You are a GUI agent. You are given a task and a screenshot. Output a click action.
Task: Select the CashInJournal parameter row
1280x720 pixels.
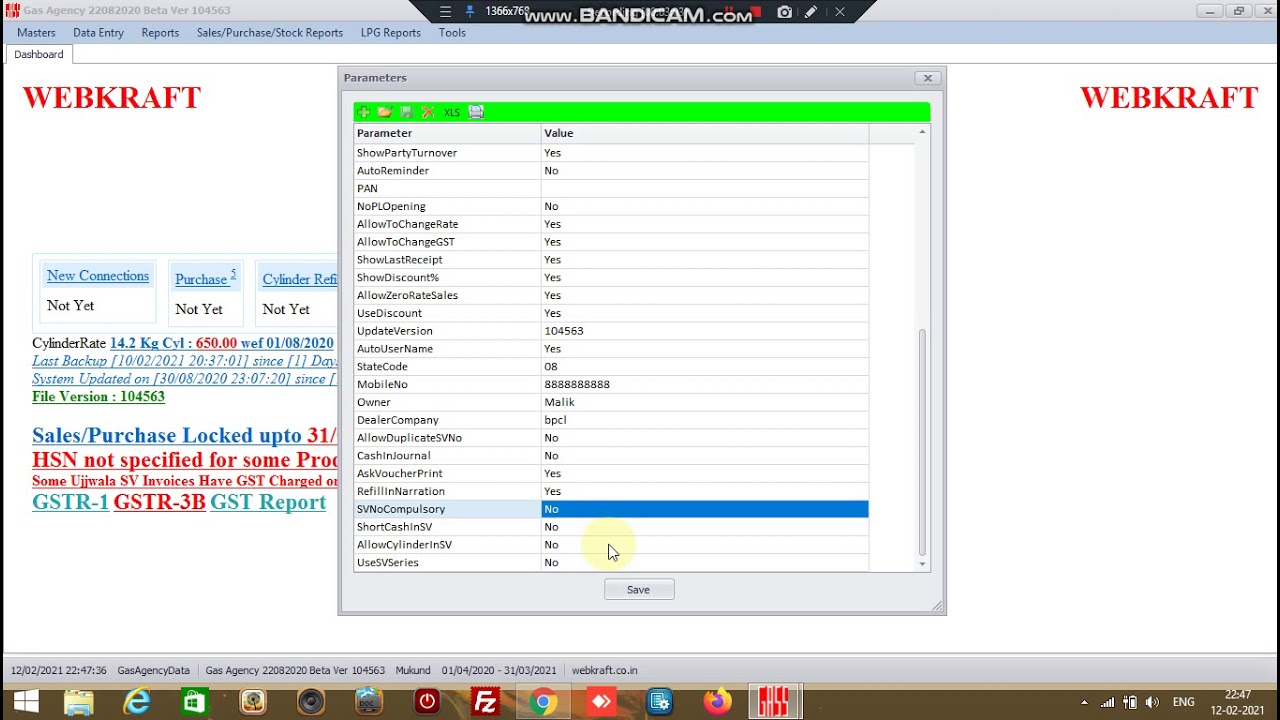point(611,456)
